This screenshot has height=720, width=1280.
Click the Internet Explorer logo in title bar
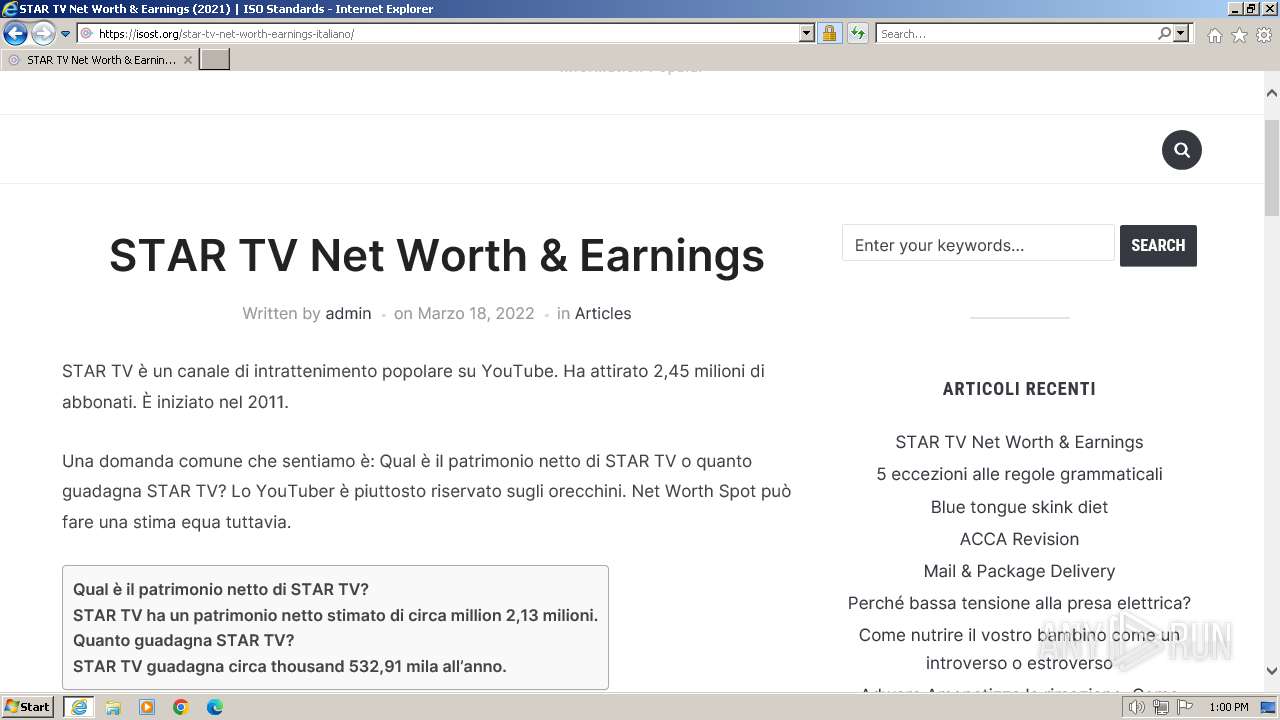click(x=10, y=9)
